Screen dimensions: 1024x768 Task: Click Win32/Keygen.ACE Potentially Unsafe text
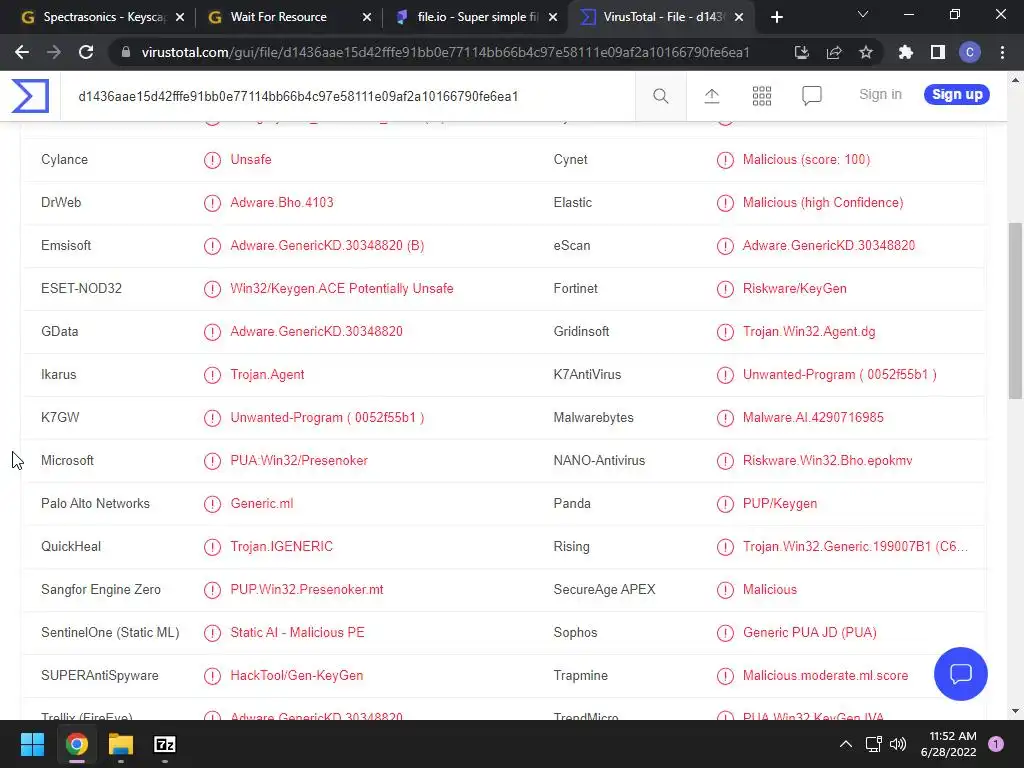pos(342,289)
